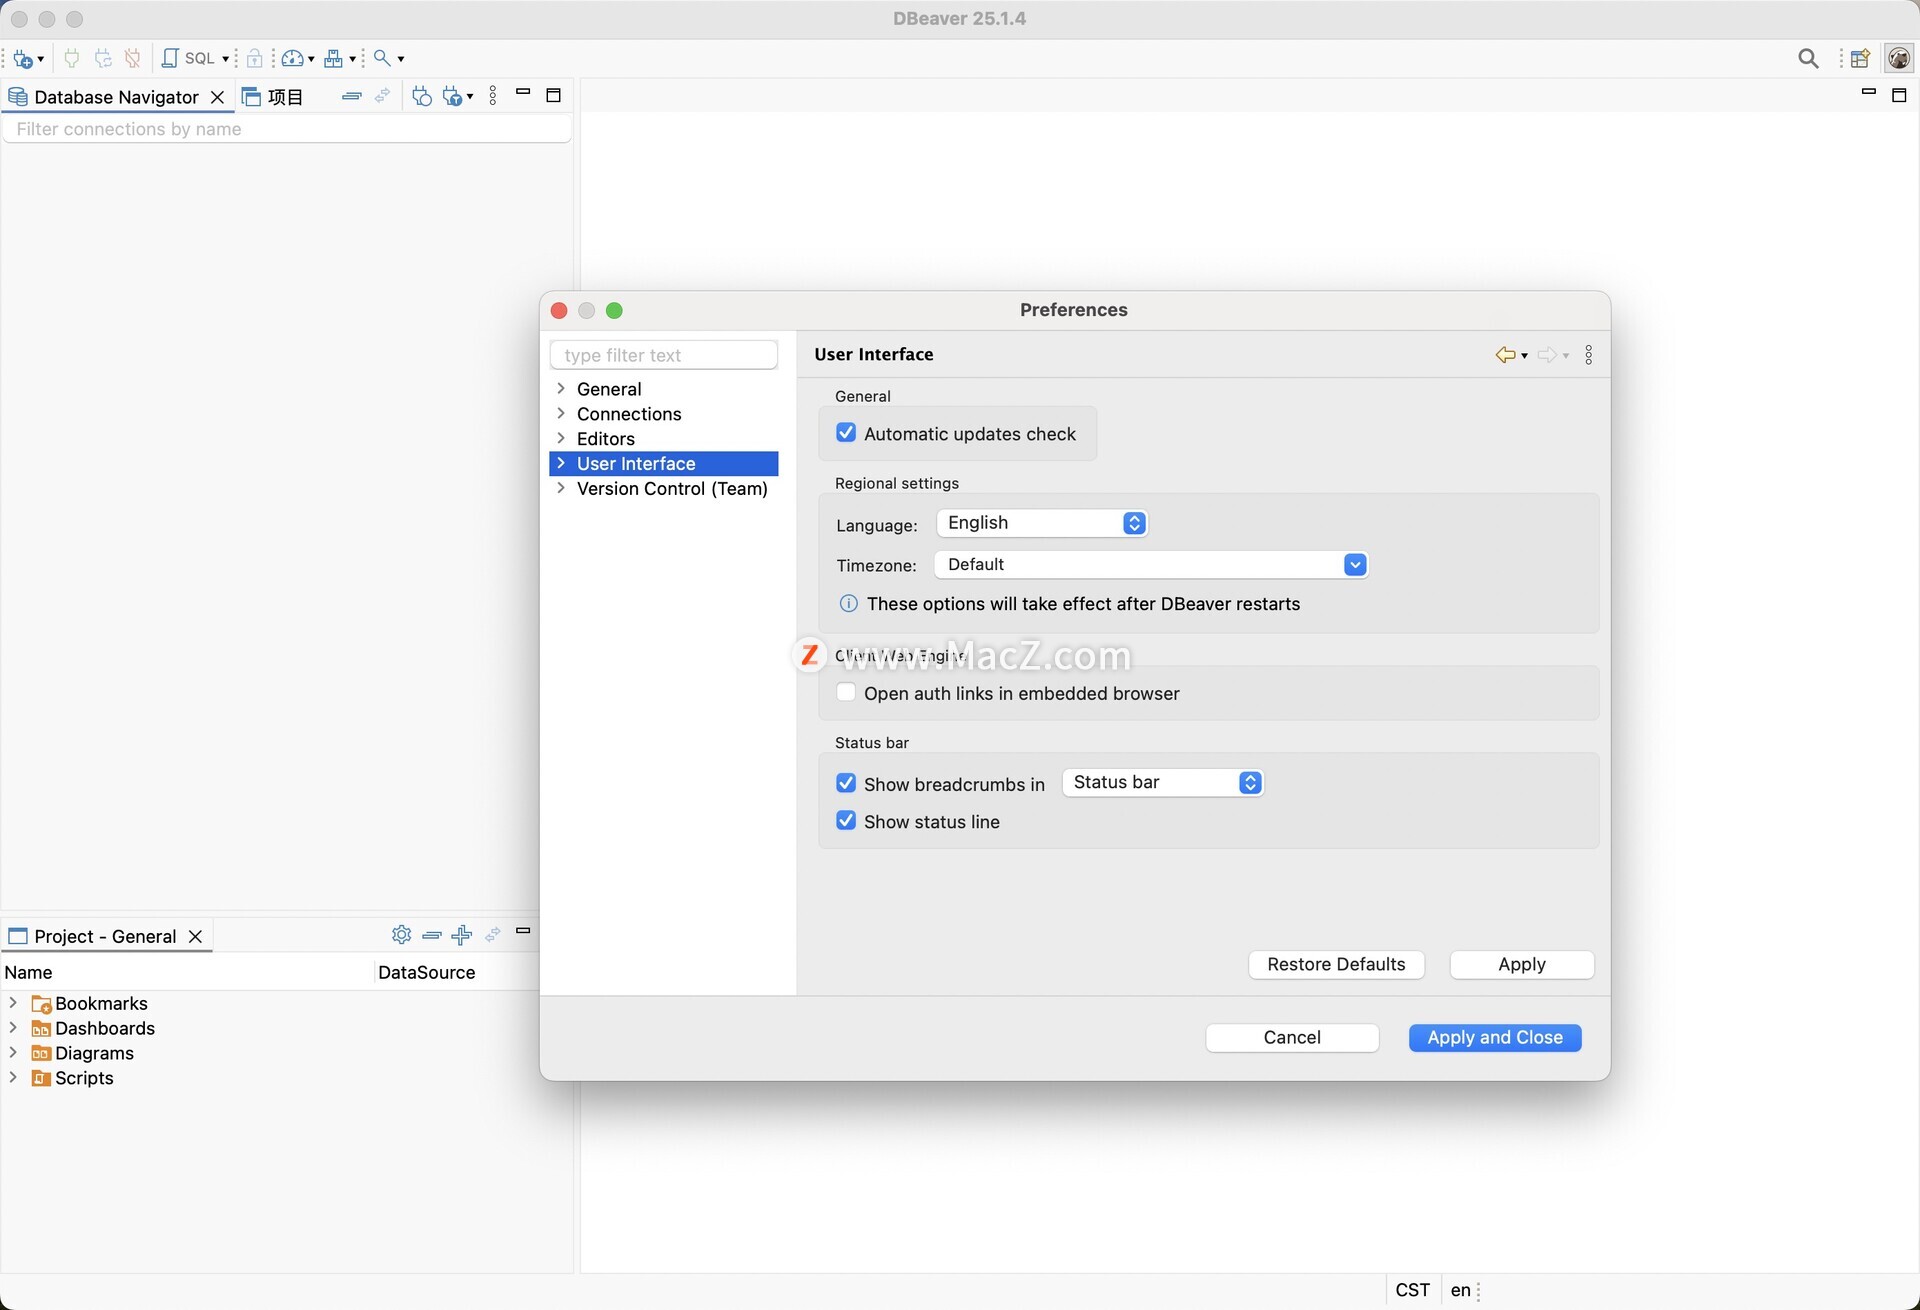Close the Database Navigator tab
The height and width of the screenshot is (1310, 1920).
(217, 97)
